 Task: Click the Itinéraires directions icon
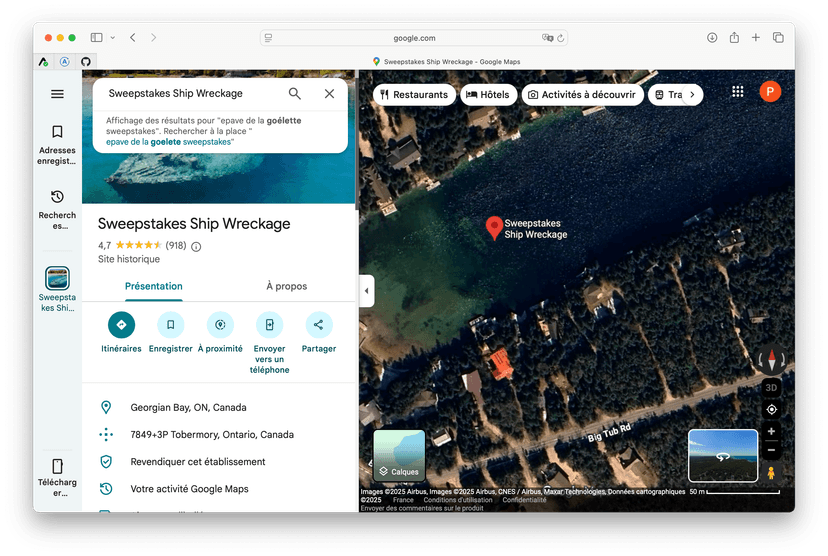(121, 325)
